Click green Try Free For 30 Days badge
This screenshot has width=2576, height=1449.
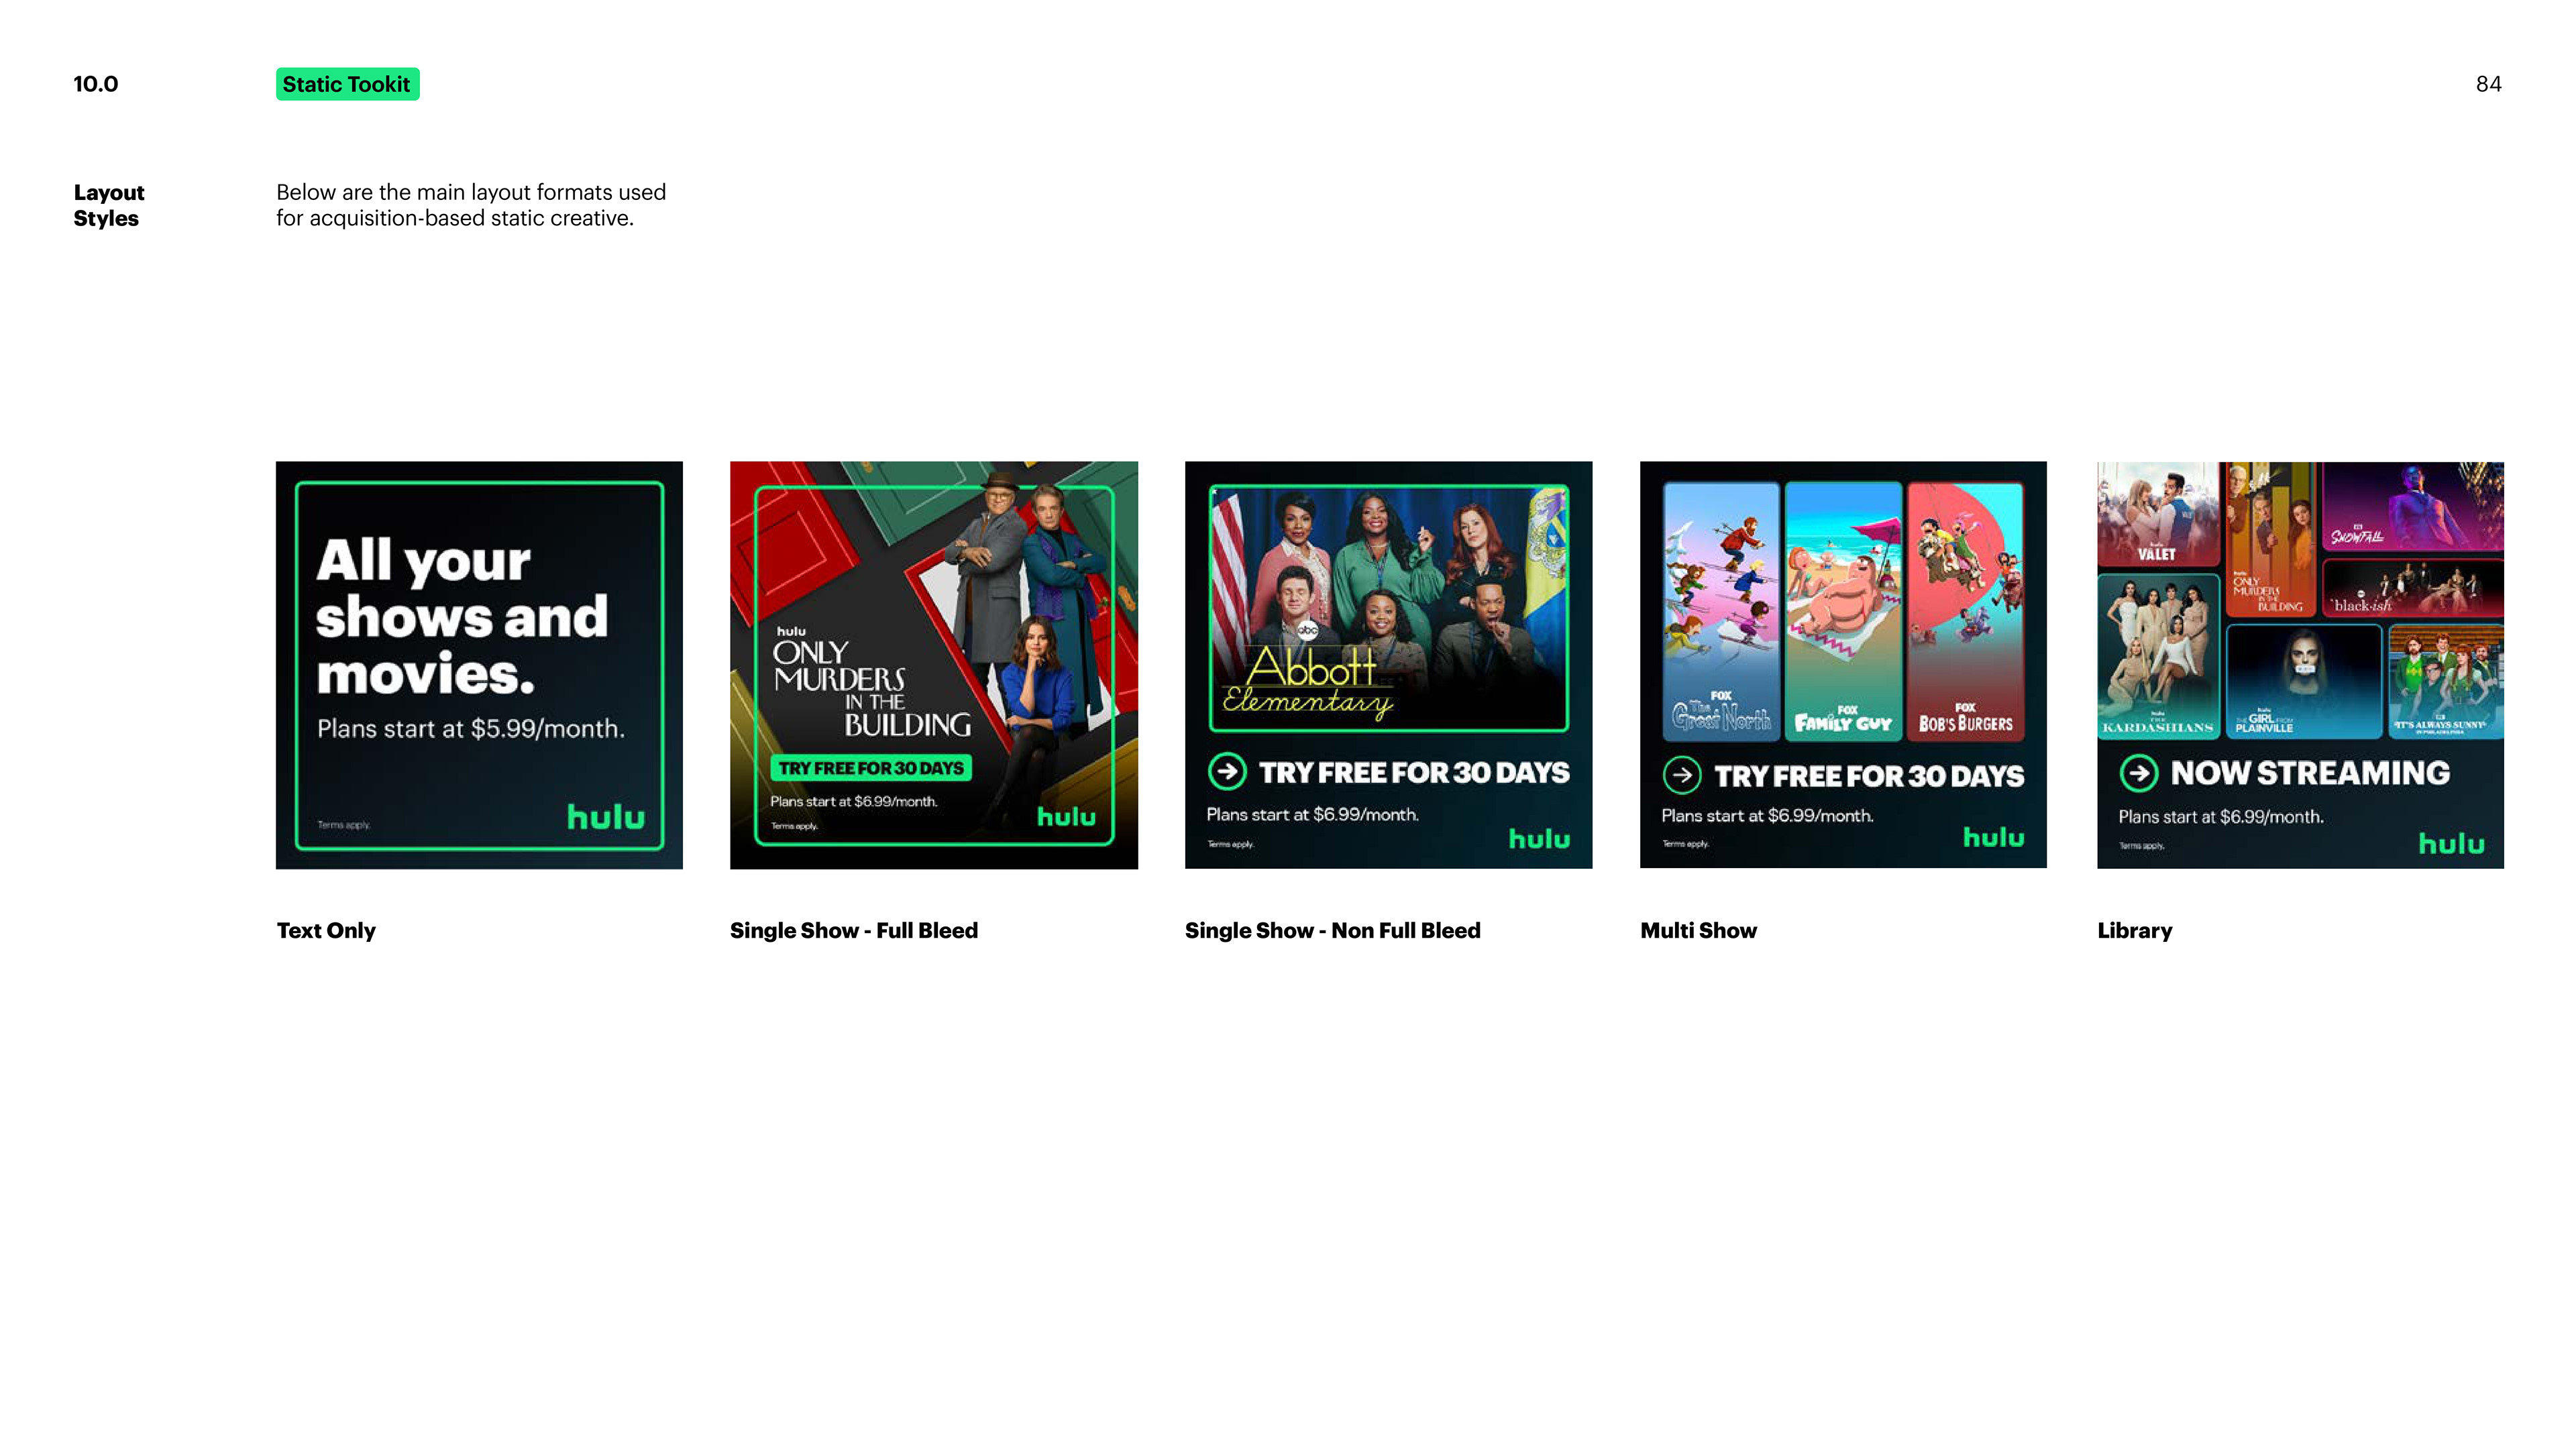870,768
